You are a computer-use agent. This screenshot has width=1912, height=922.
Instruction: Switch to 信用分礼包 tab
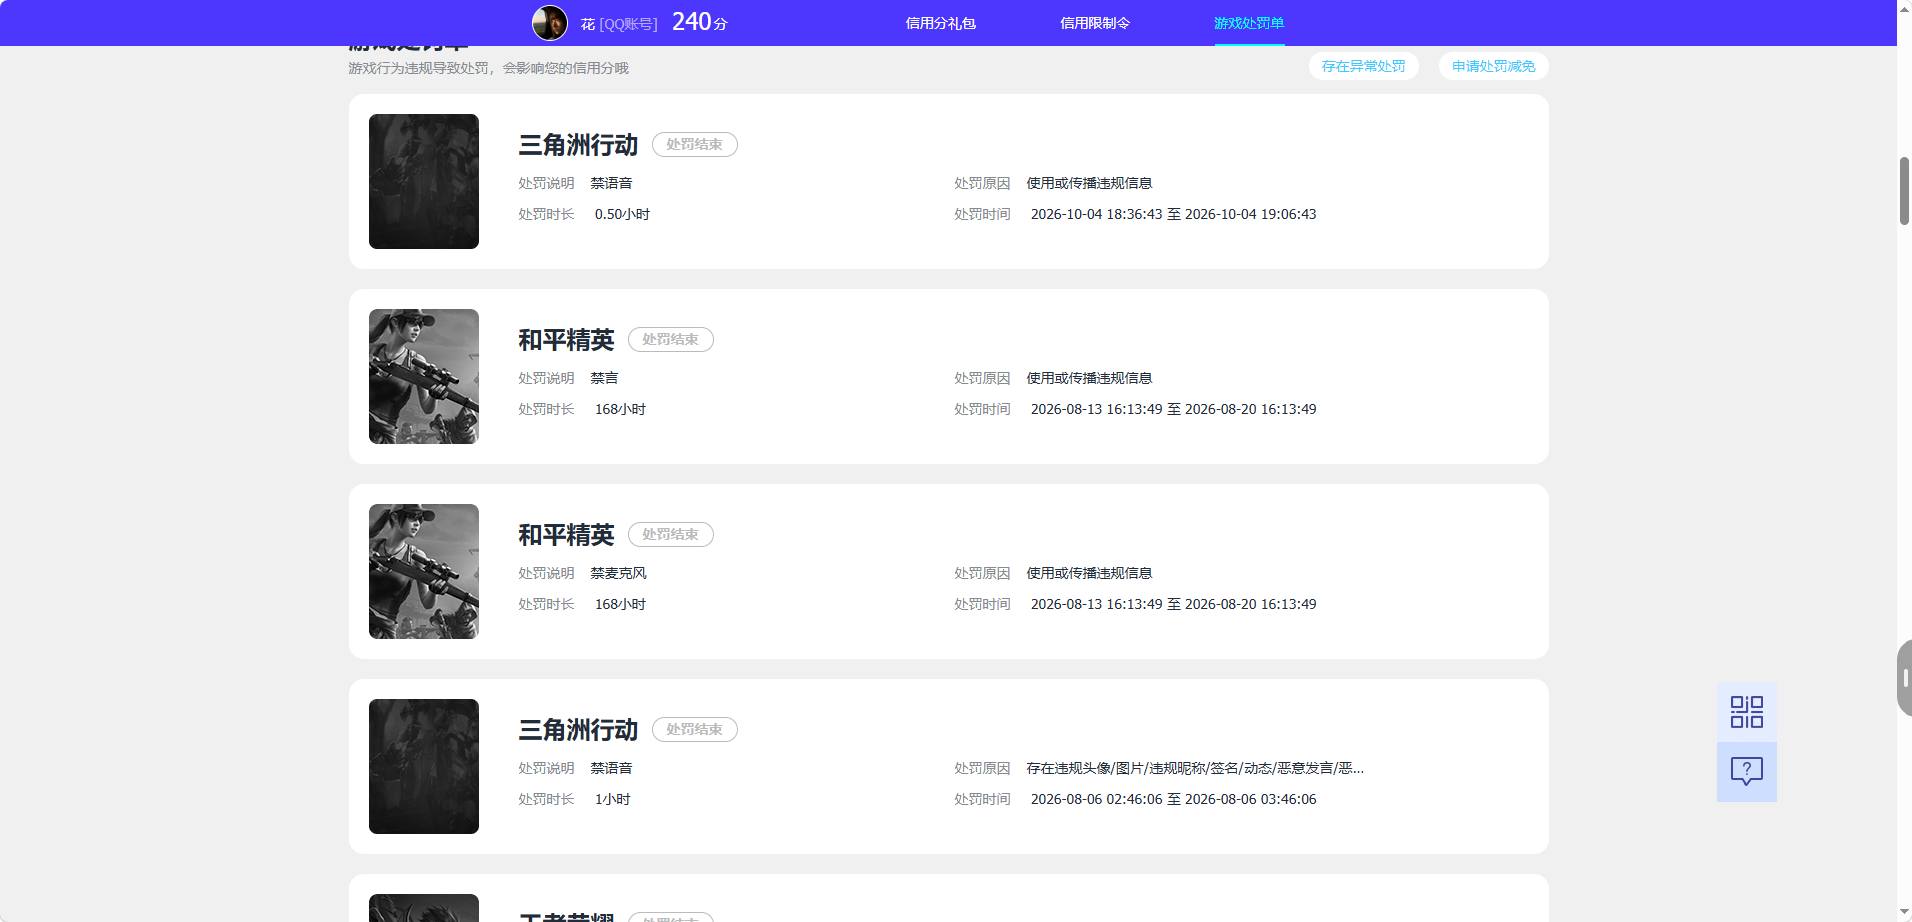940,23
